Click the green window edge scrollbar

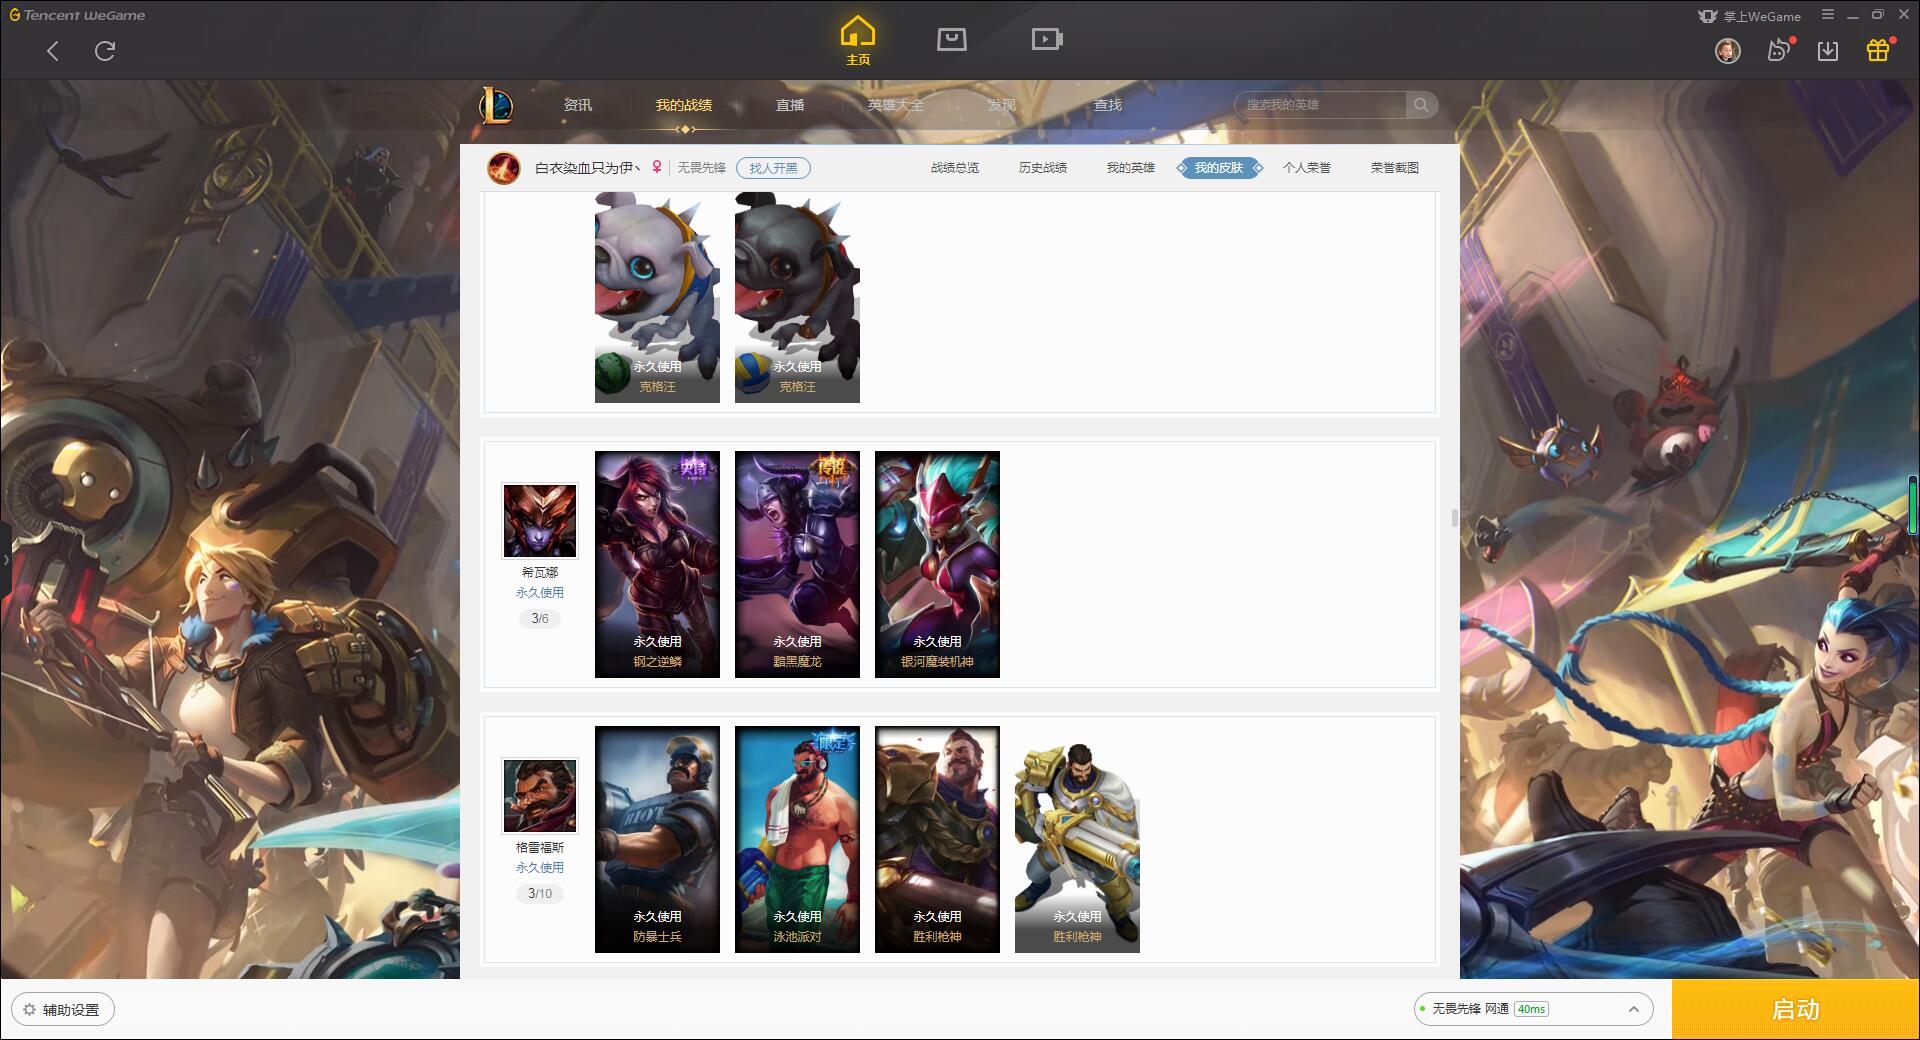[x=1915, y=505]
